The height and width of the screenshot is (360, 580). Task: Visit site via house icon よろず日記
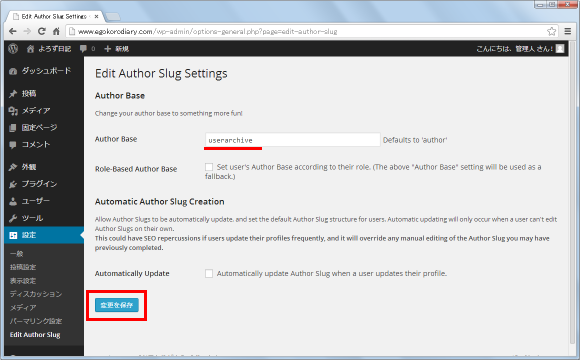tap(49, 48)
